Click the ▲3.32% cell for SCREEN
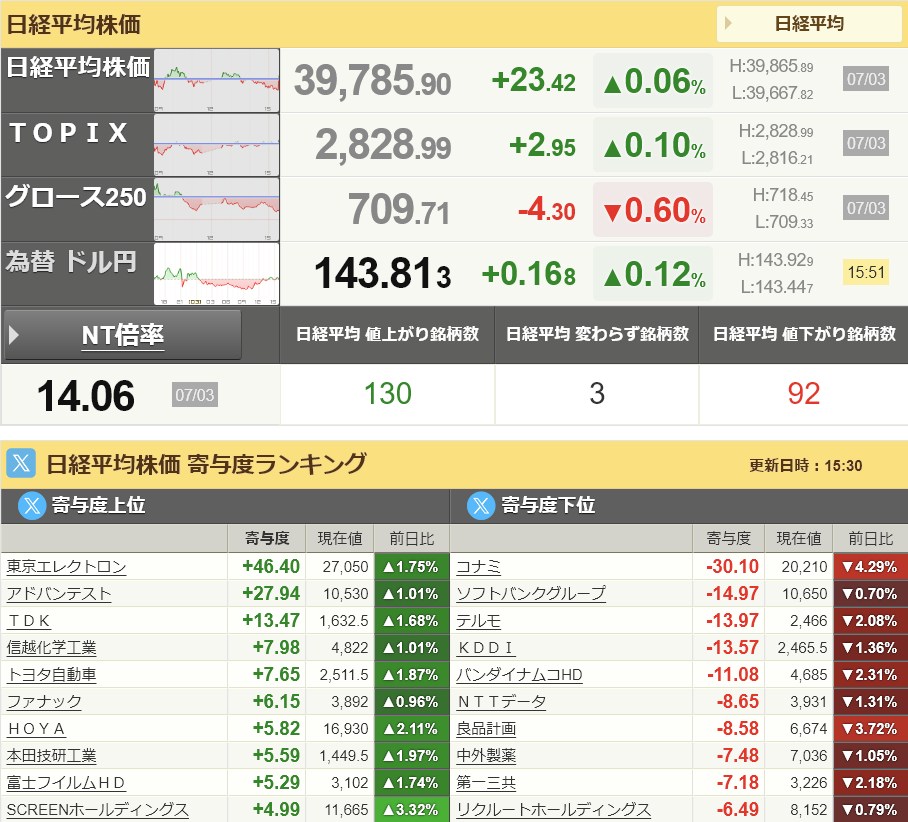 [x=412, y=810]
